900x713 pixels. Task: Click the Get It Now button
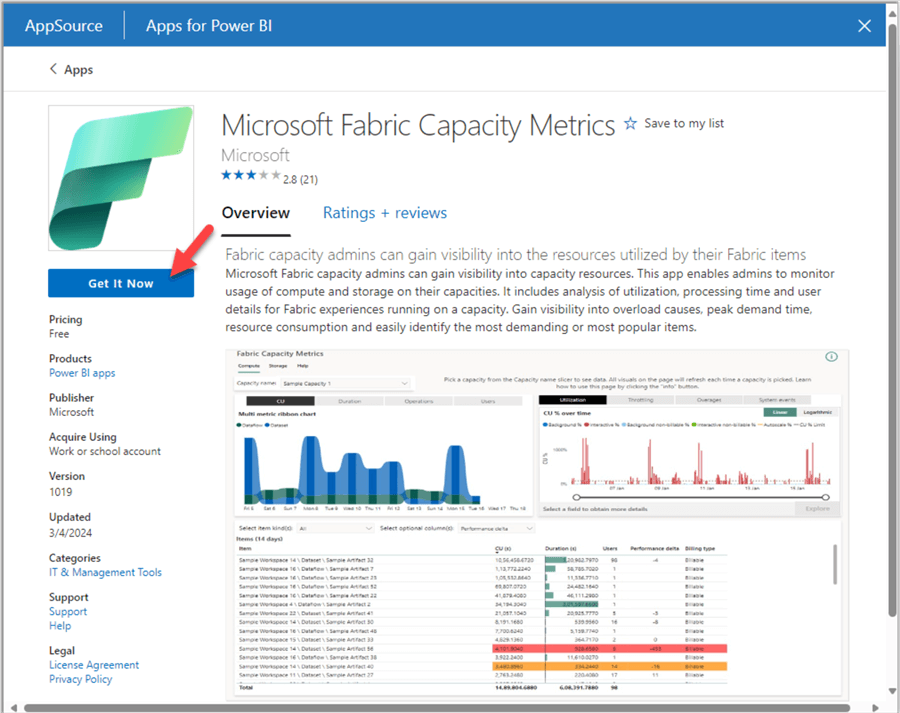120,284
